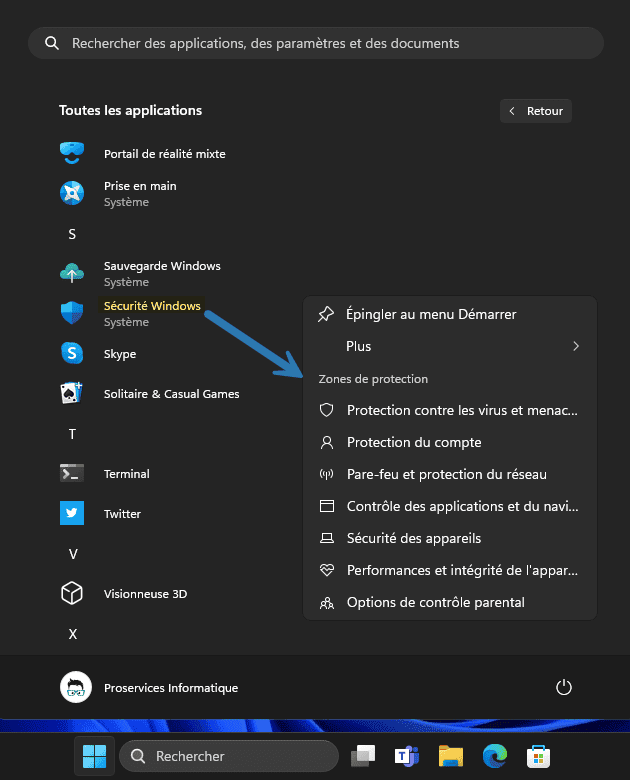Open Protection contre les virus et menaces

point(450,410)
